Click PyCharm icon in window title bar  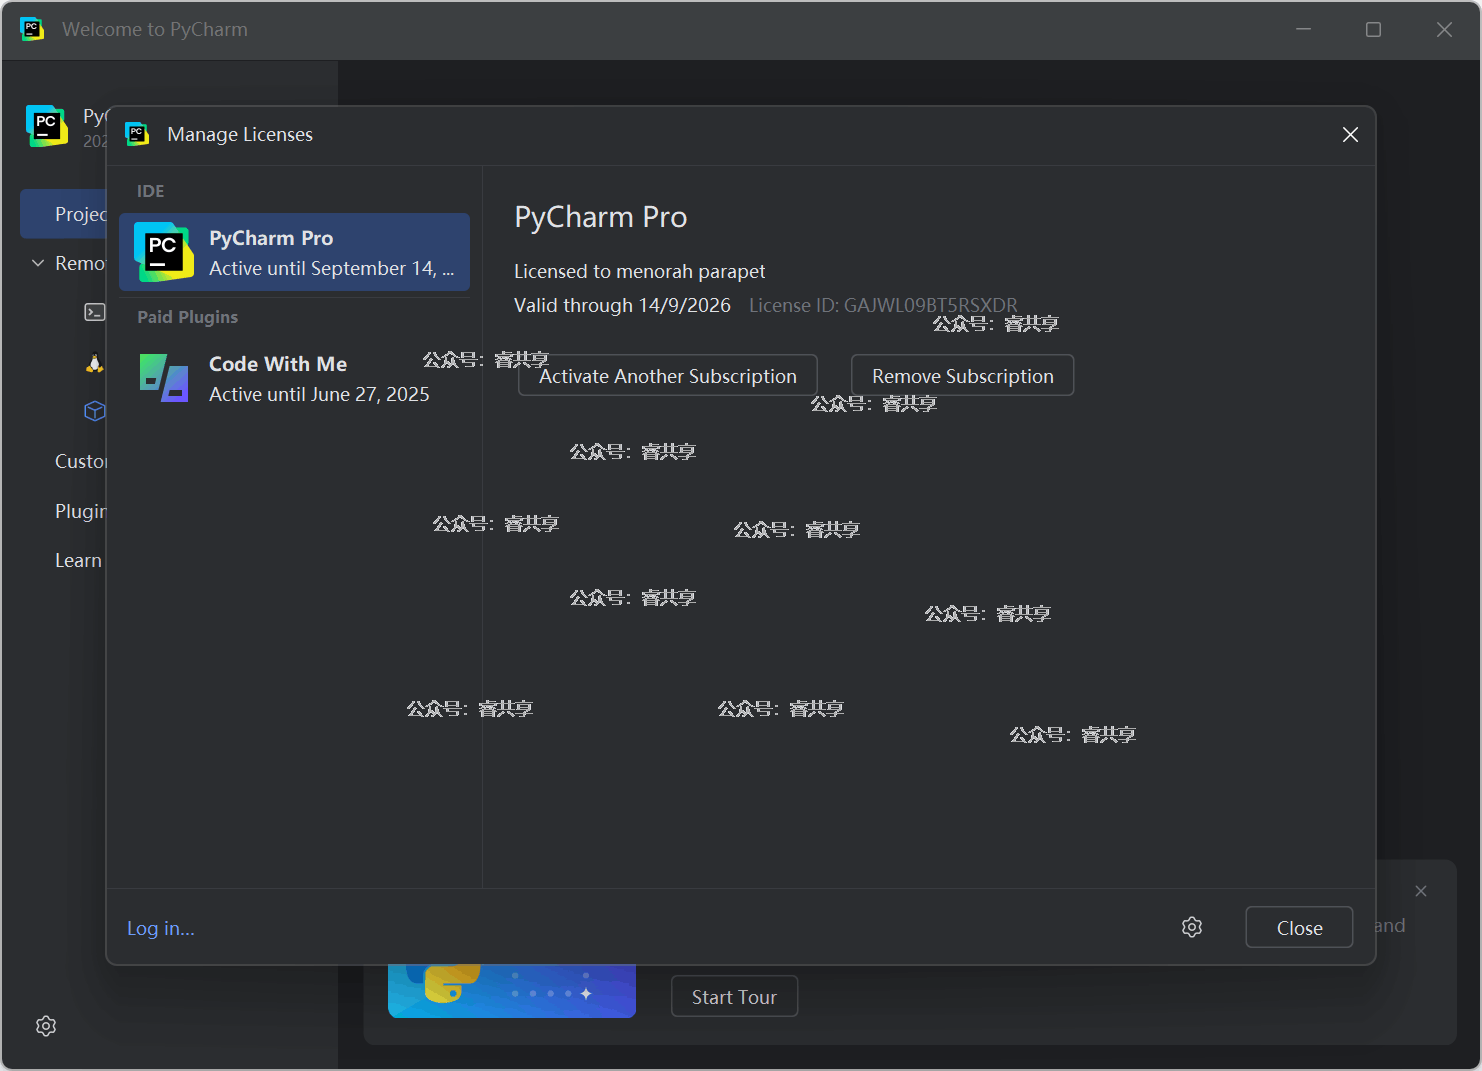(x=32, y=29)
